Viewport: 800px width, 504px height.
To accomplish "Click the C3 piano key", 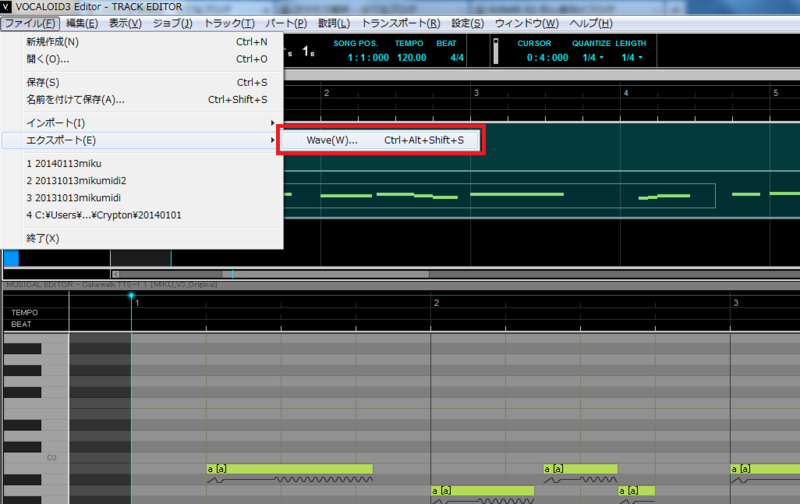I will (x=36, y=458).
